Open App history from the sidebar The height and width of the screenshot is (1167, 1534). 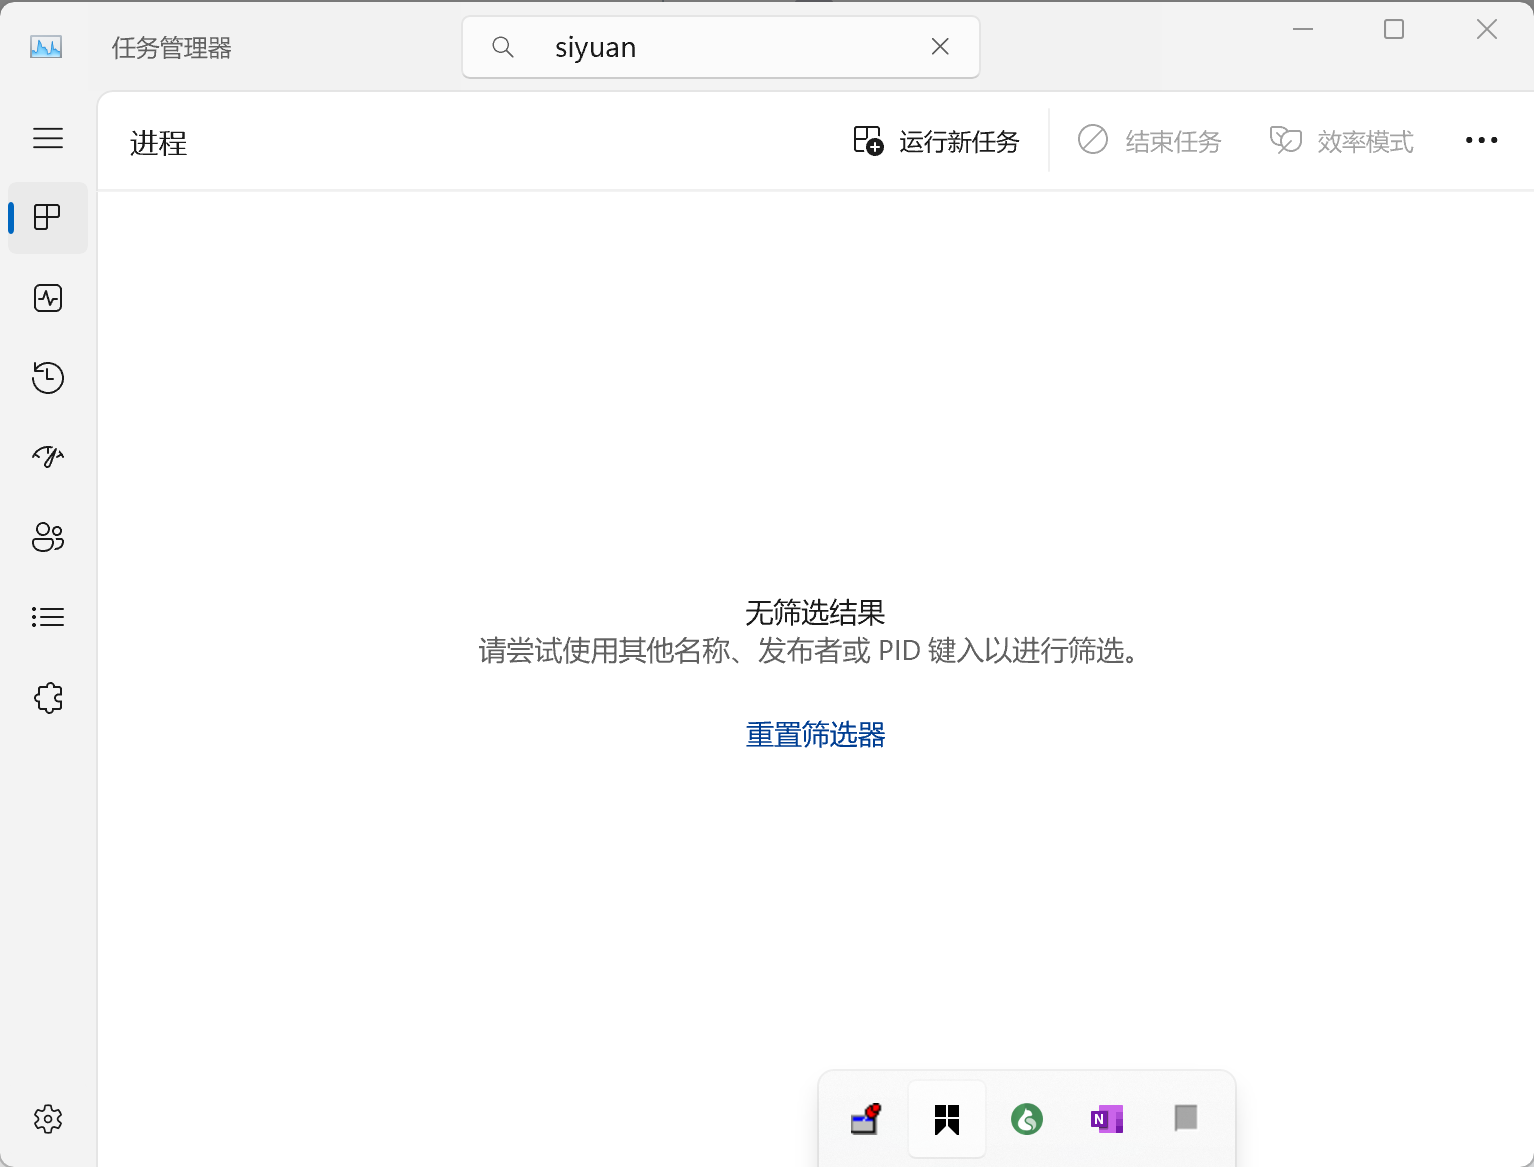48,378
